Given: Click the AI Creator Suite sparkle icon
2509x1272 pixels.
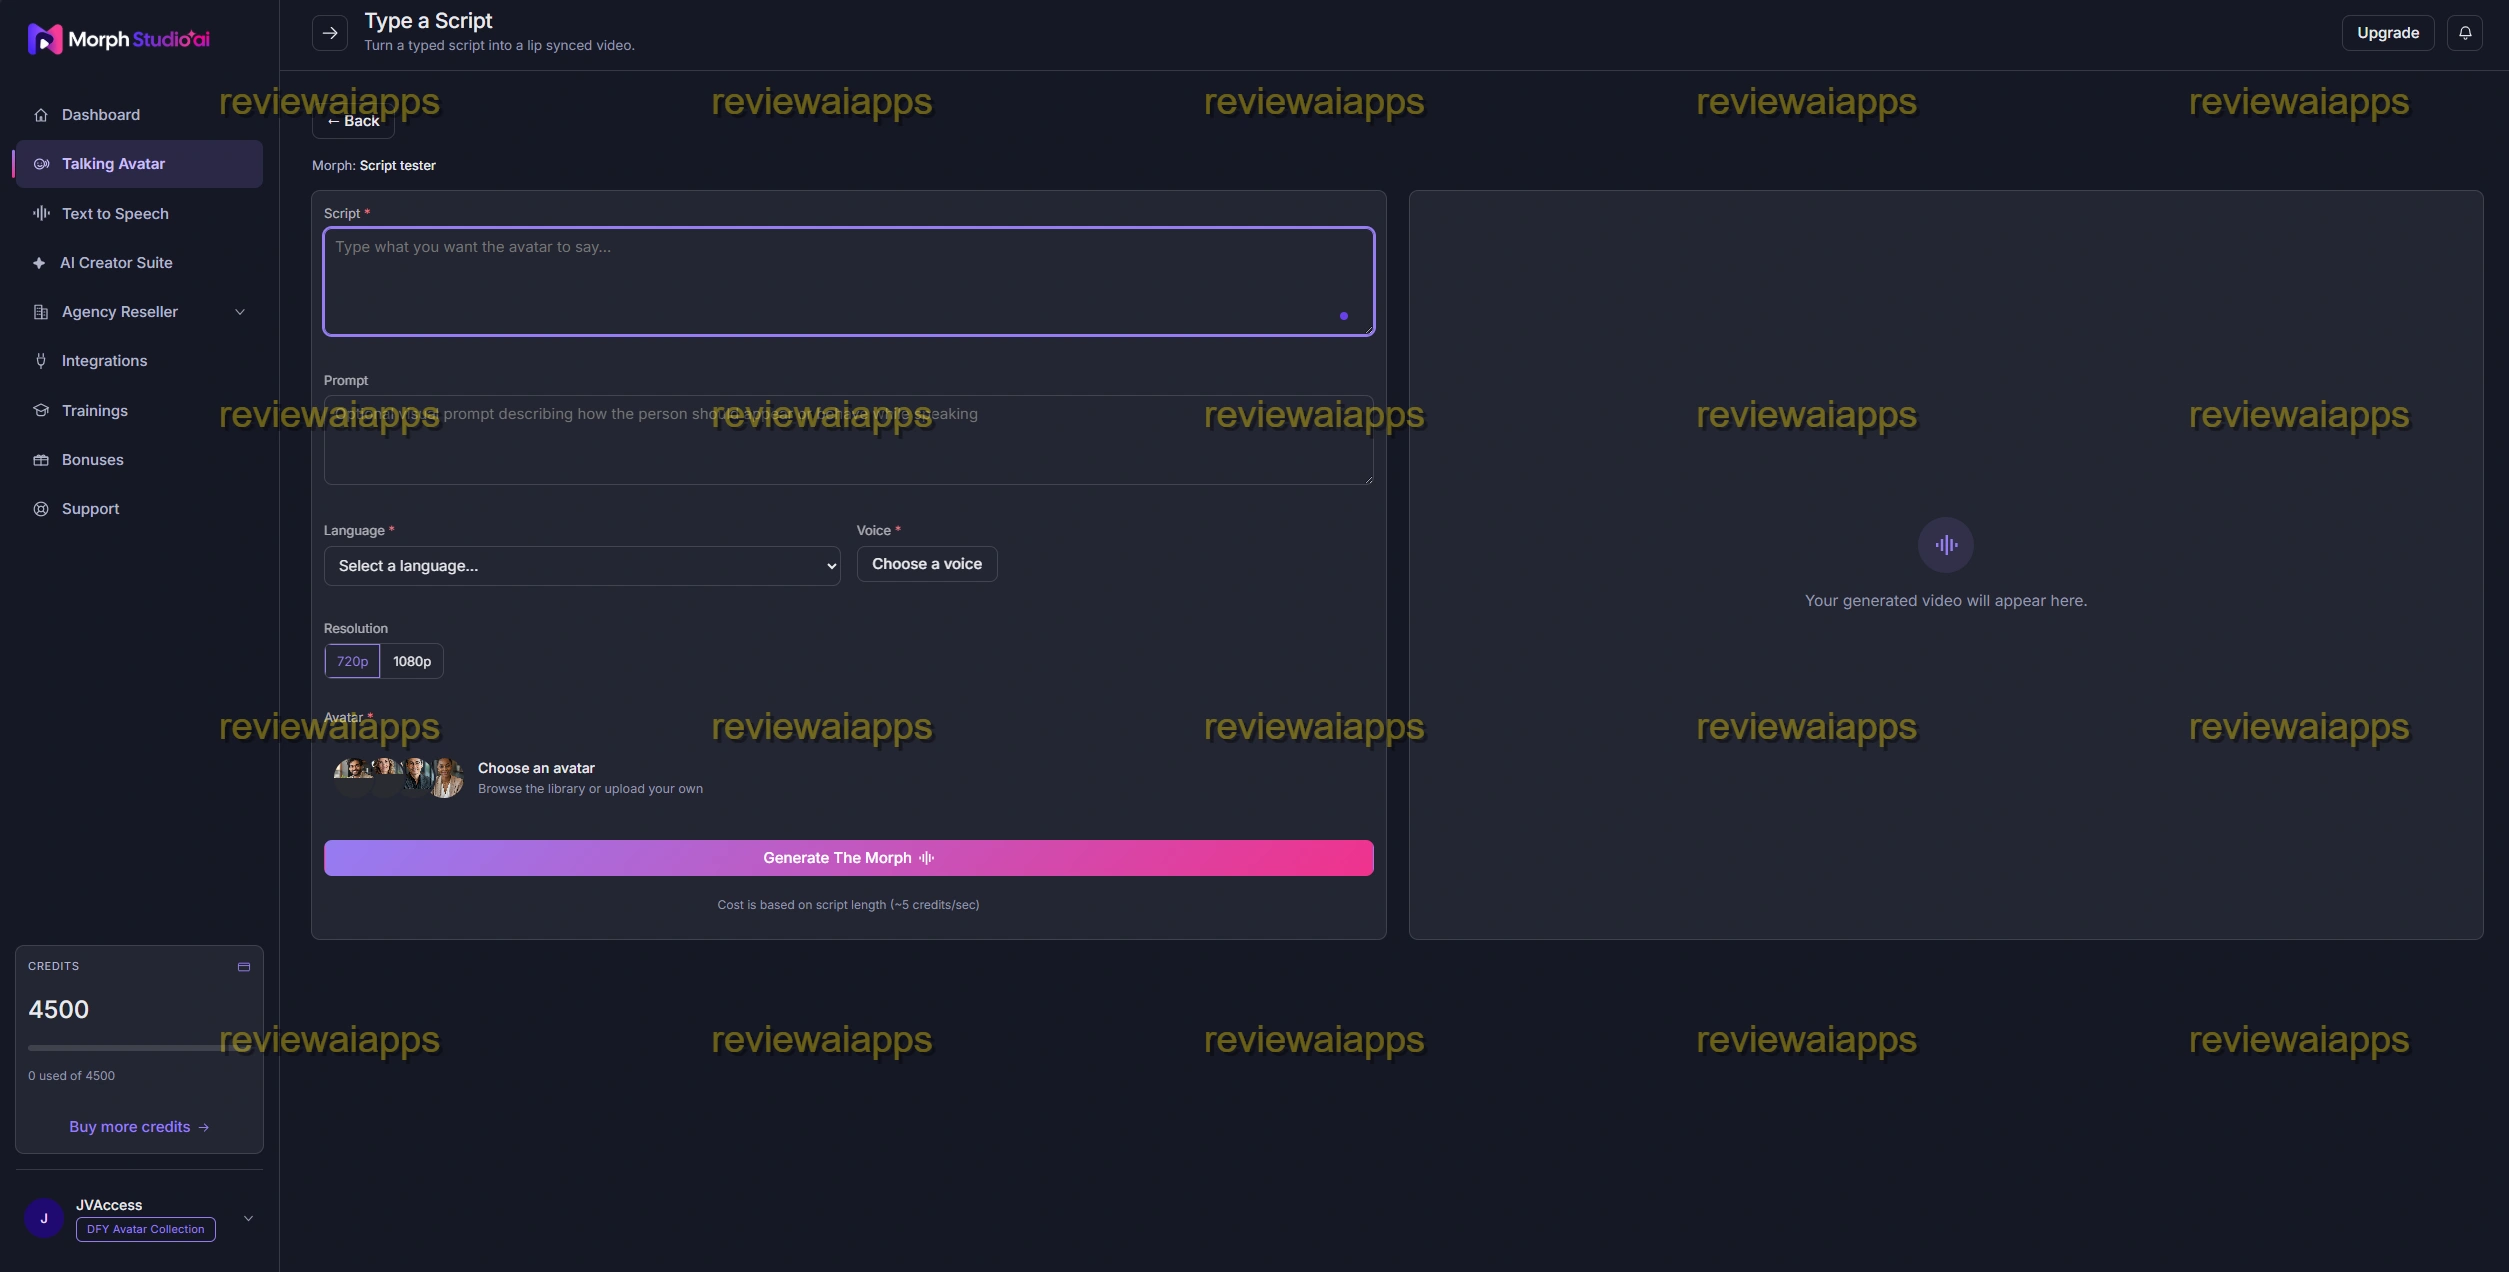Looking at the screenshot, I should tap(39, 263).
